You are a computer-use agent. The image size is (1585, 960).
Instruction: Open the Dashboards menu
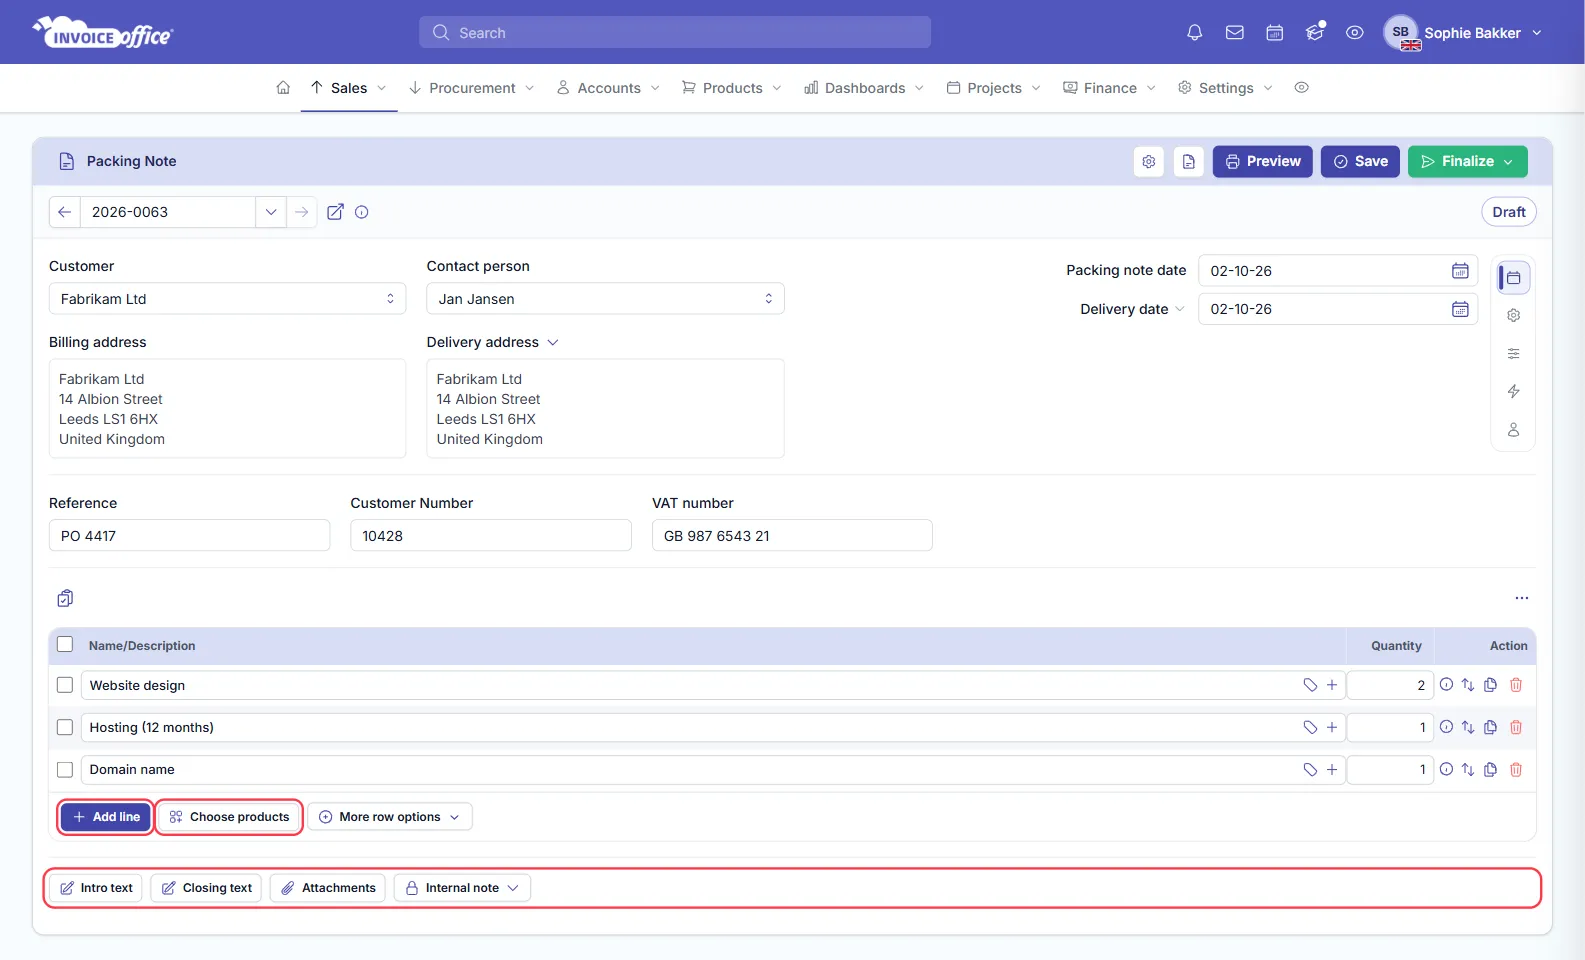(x=864, y=88)
